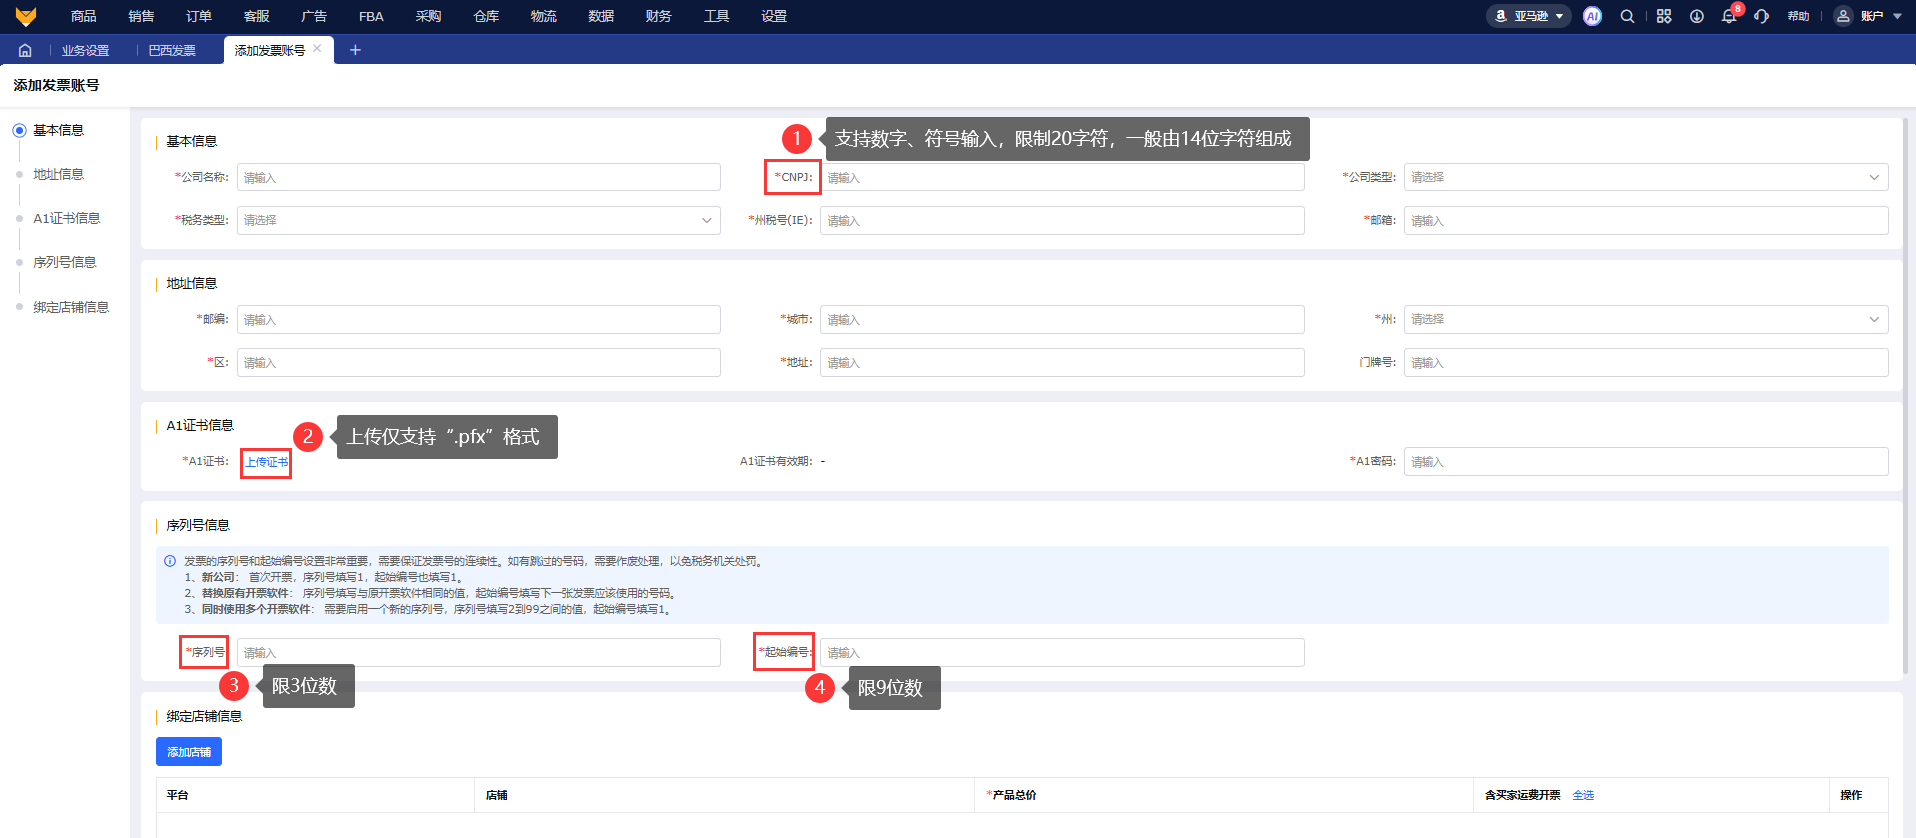The height and width of the screenshot is (838, 1916).
Task: Open the 广告 menu
Action: click(314, 16)
